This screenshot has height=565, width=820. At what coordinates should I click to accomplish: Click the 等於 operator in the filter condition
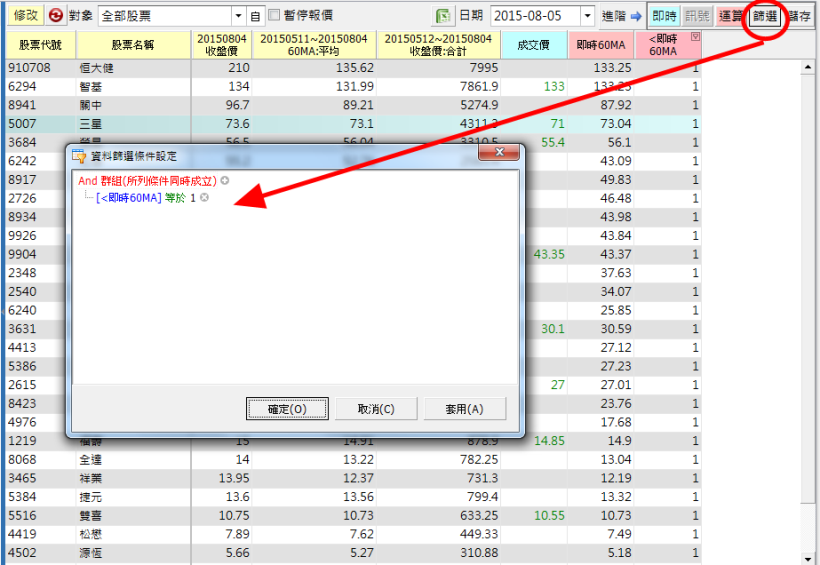pos(175,198)
